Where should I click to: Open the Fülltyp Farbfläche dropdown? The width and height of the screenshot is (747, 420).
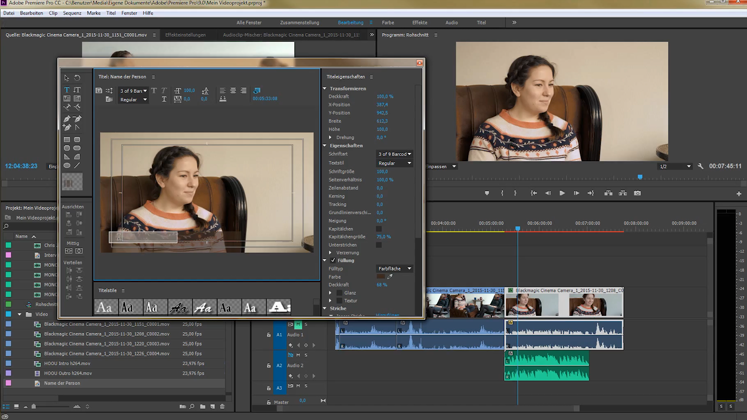(x=394, y=268)
